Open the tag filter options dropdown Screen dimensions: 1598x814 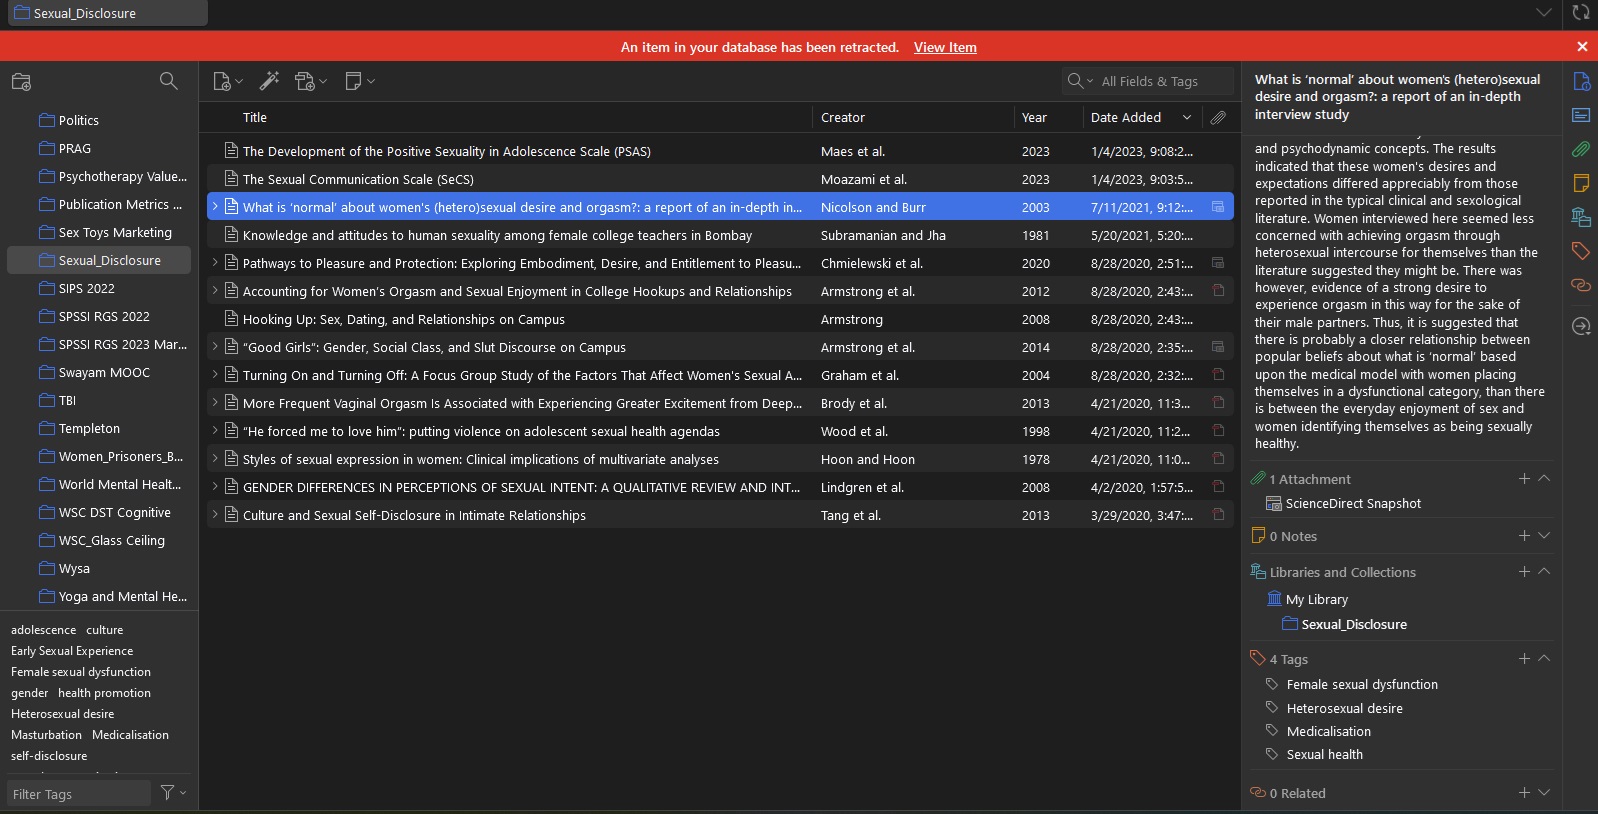pos(173,793)
